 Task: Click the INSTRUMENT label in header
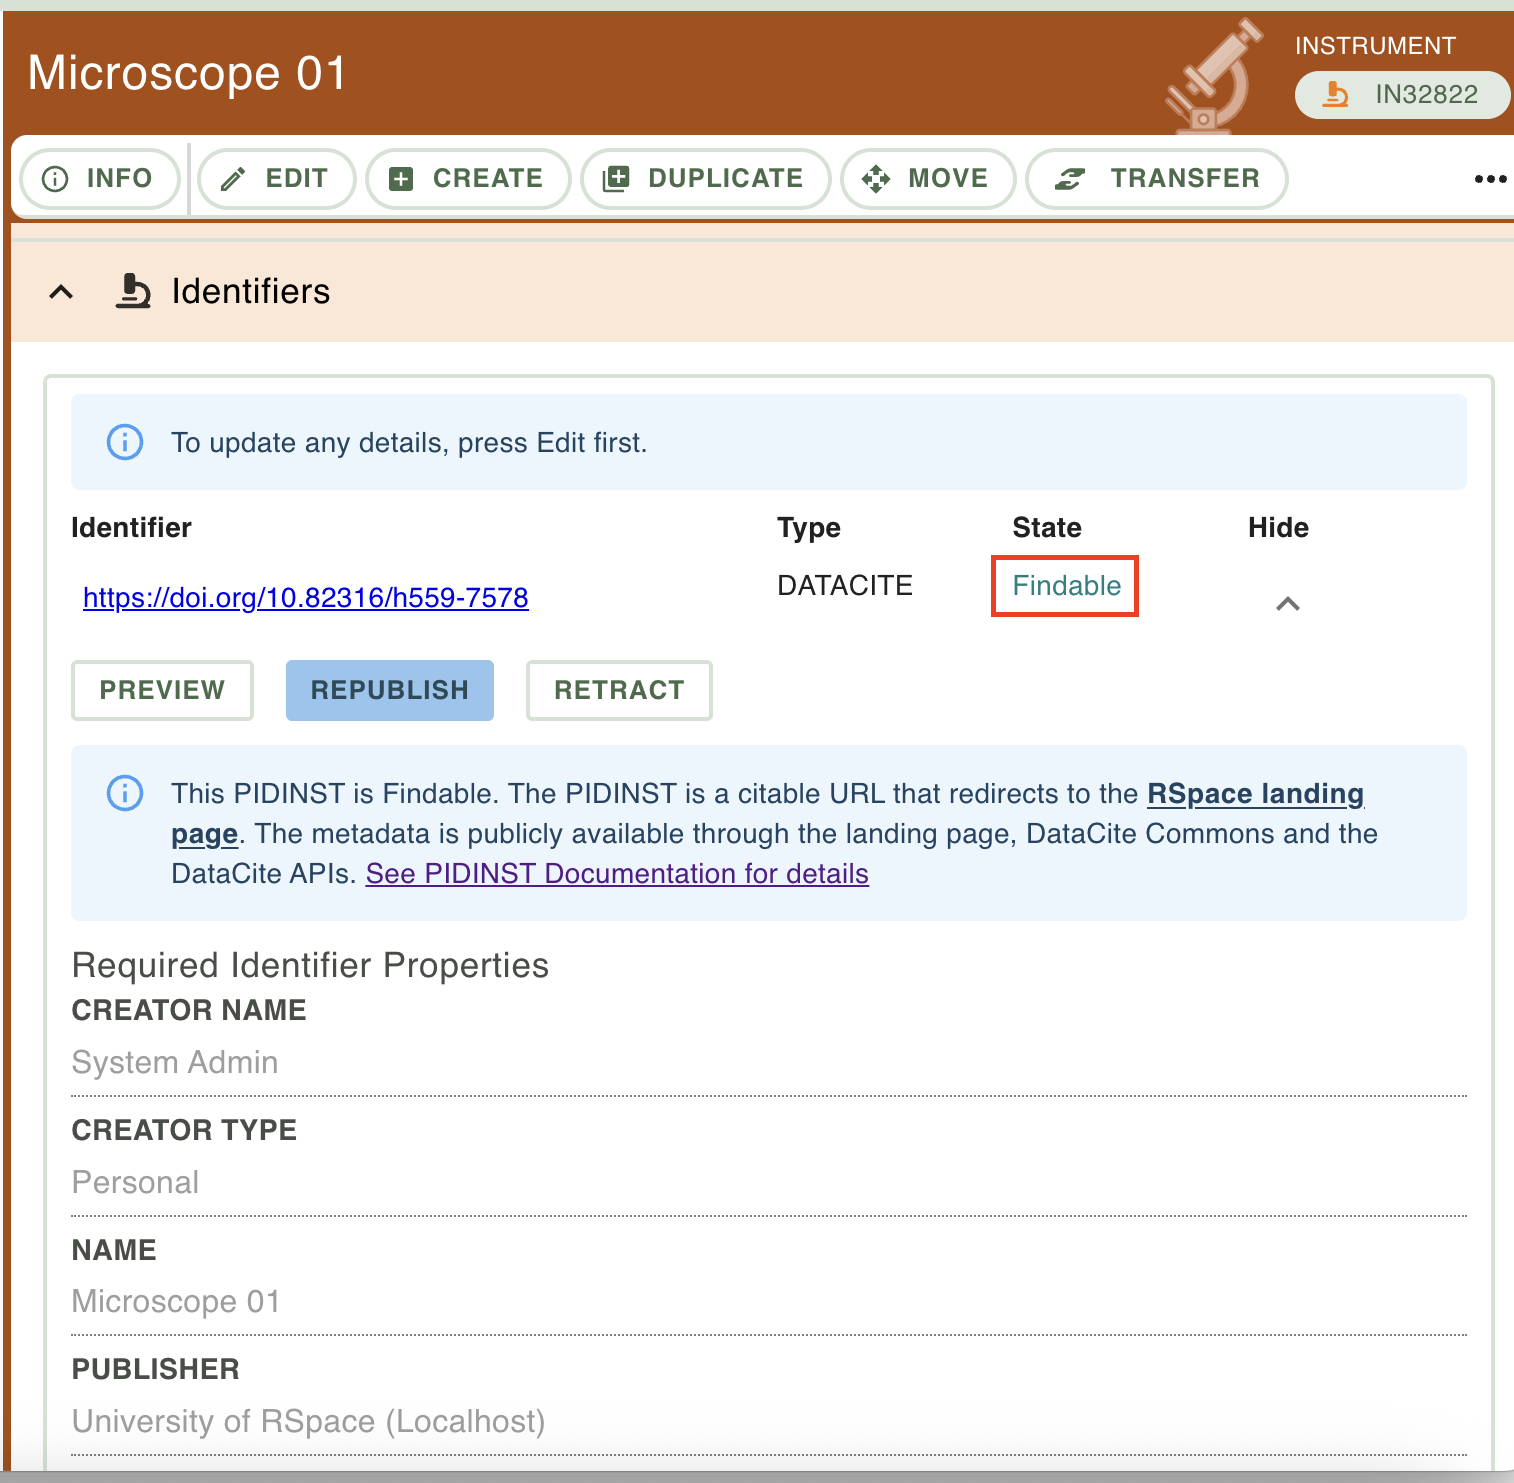coord(1375,46)
